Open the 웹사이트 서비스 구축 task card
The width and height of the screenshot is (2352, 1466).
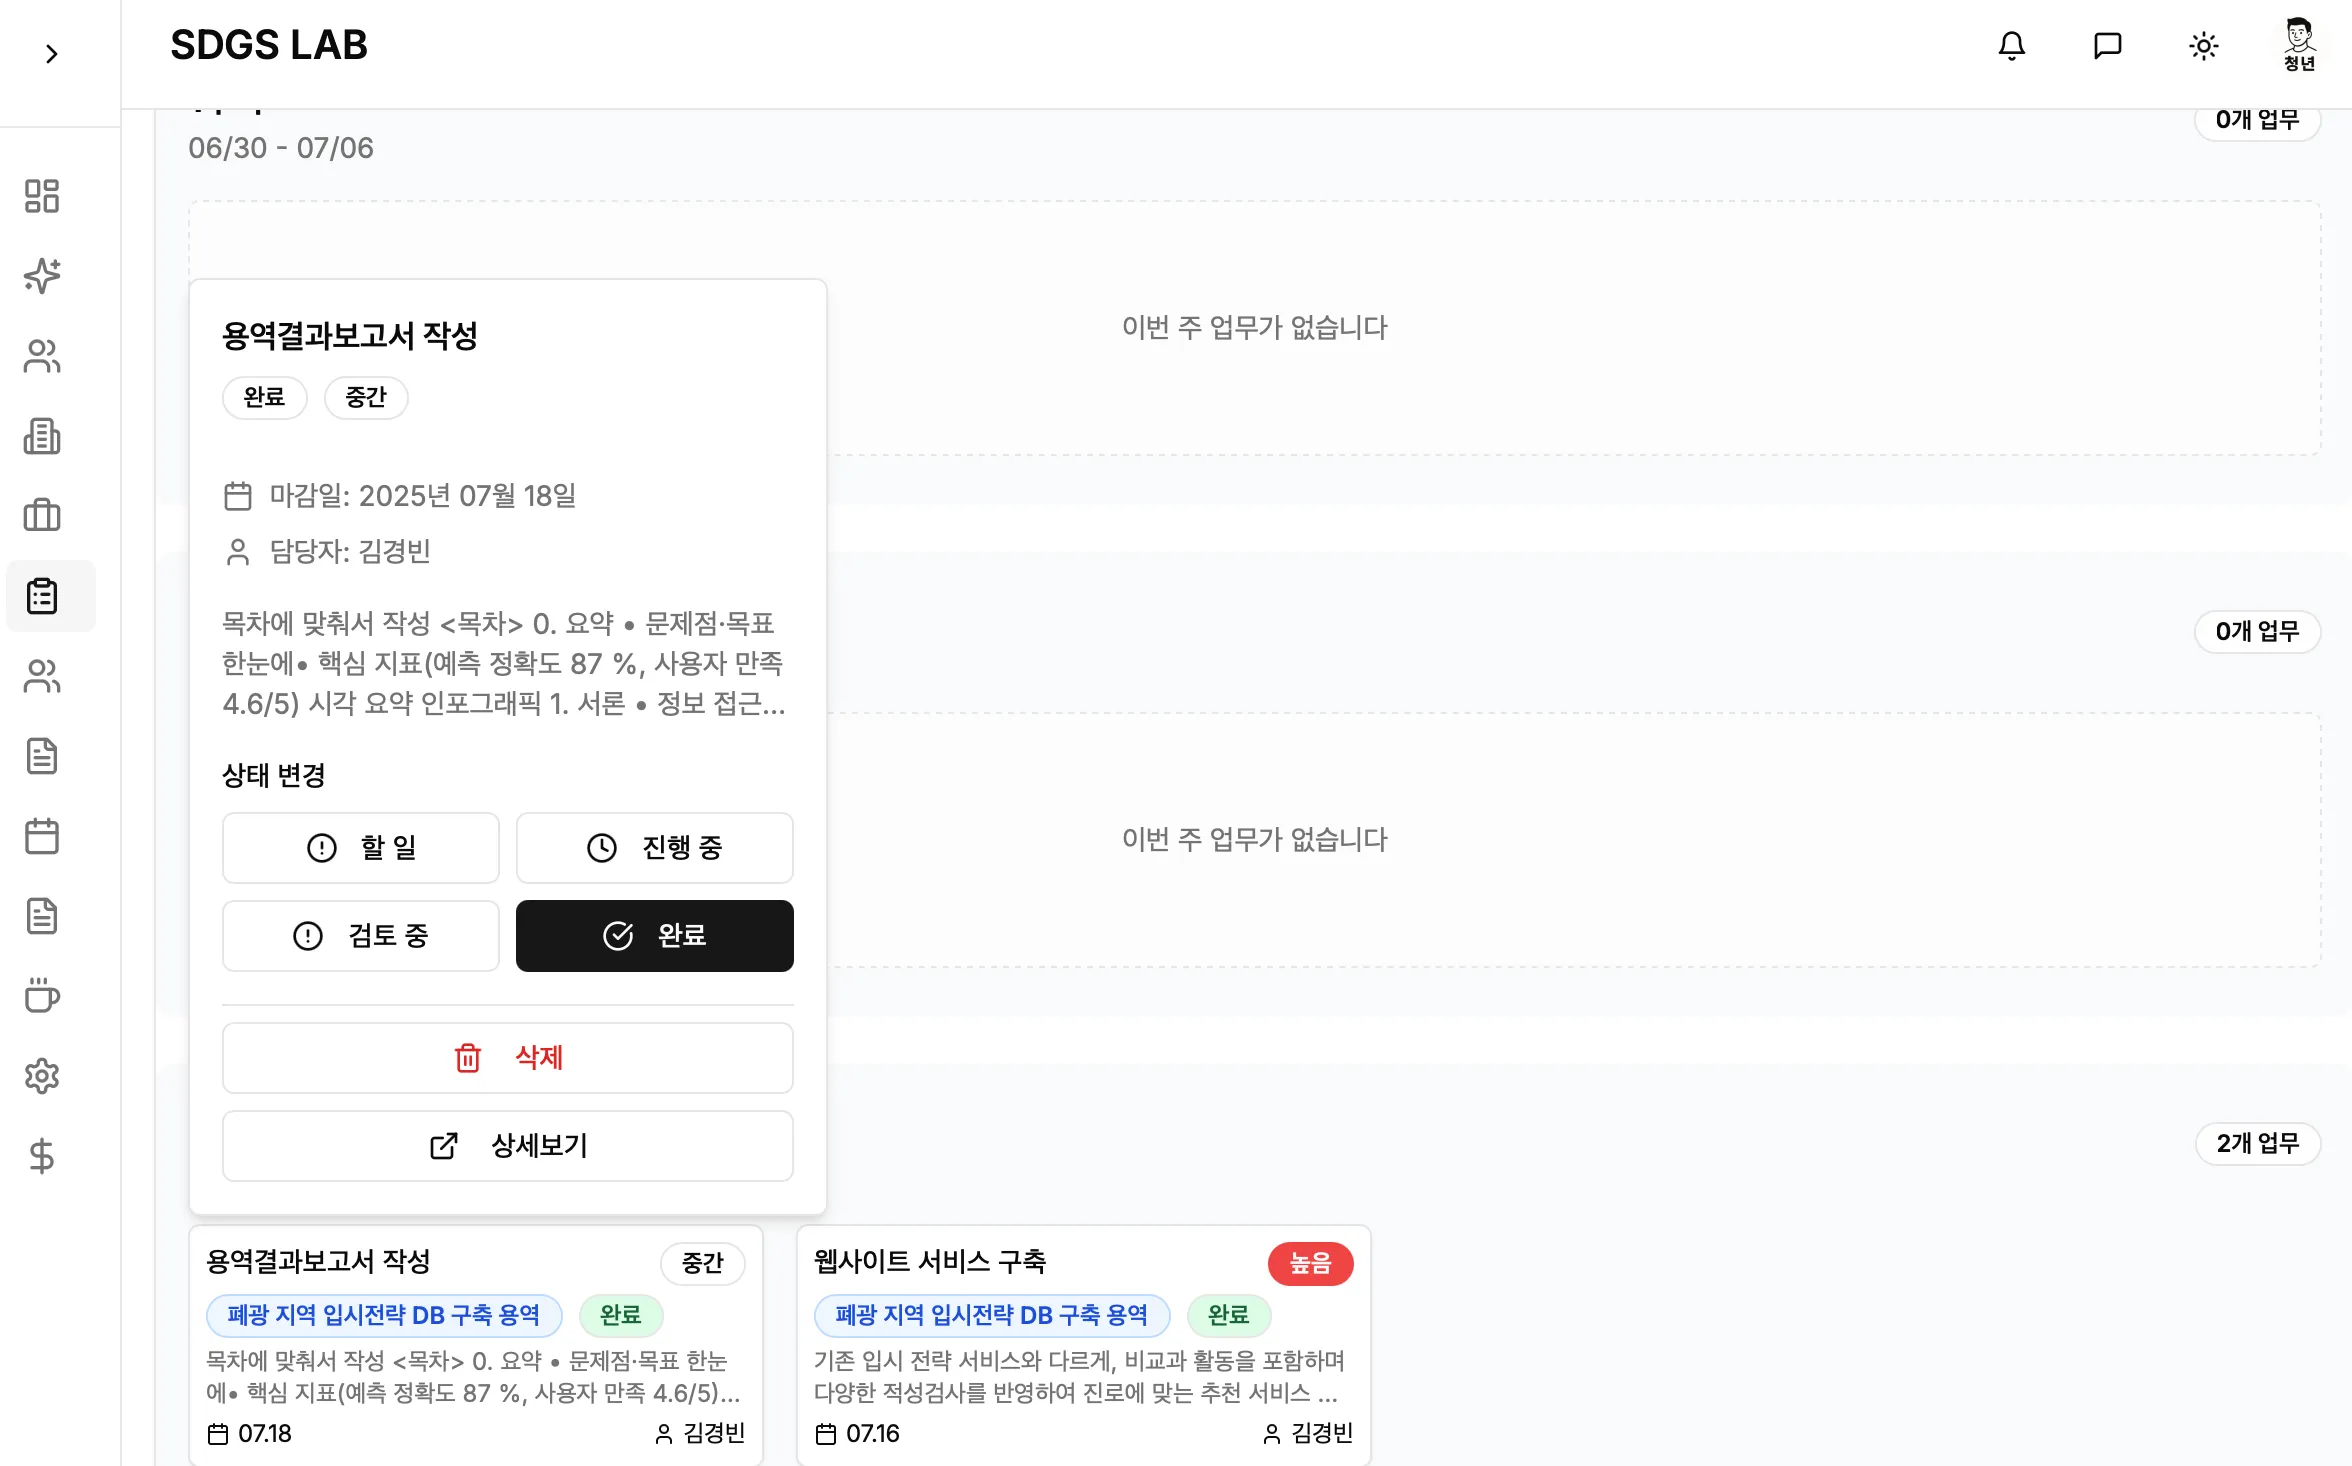[x=1084, y=1345]
